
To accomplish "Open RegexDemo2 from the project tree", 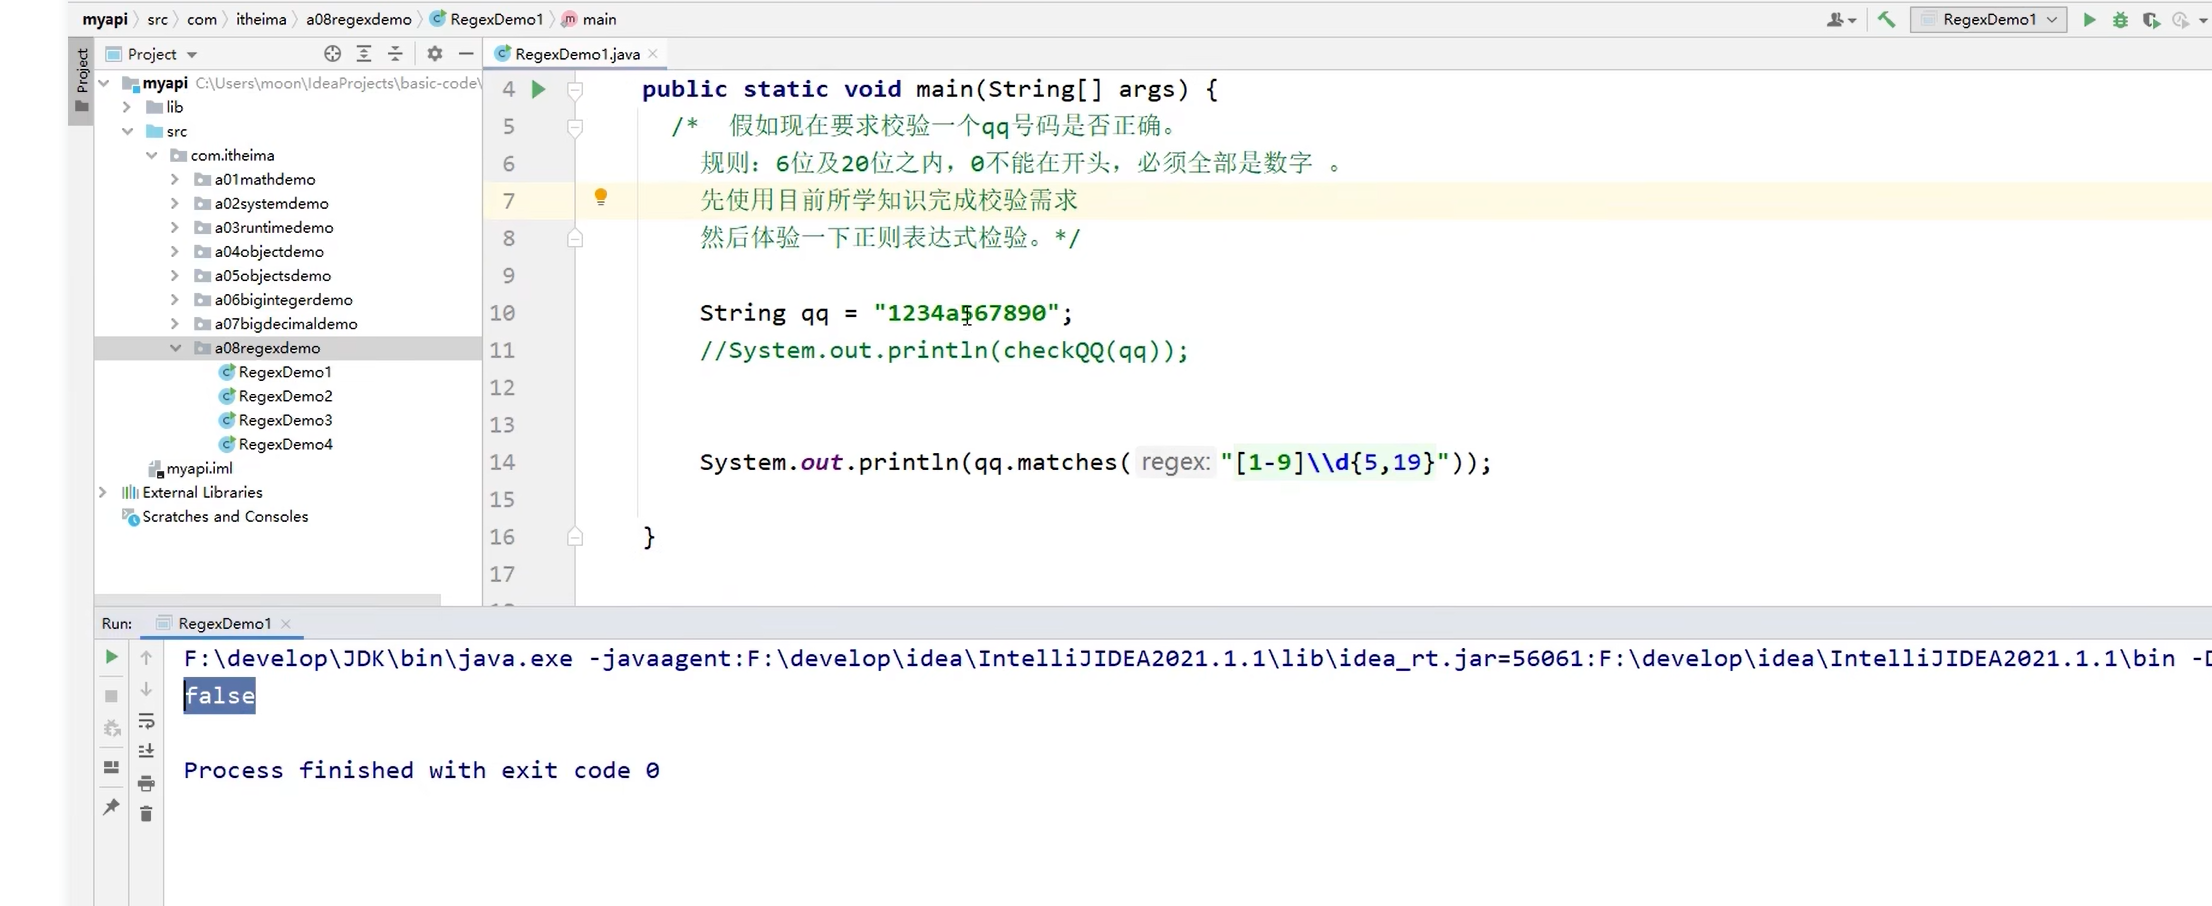I will (x=285, y=396).
